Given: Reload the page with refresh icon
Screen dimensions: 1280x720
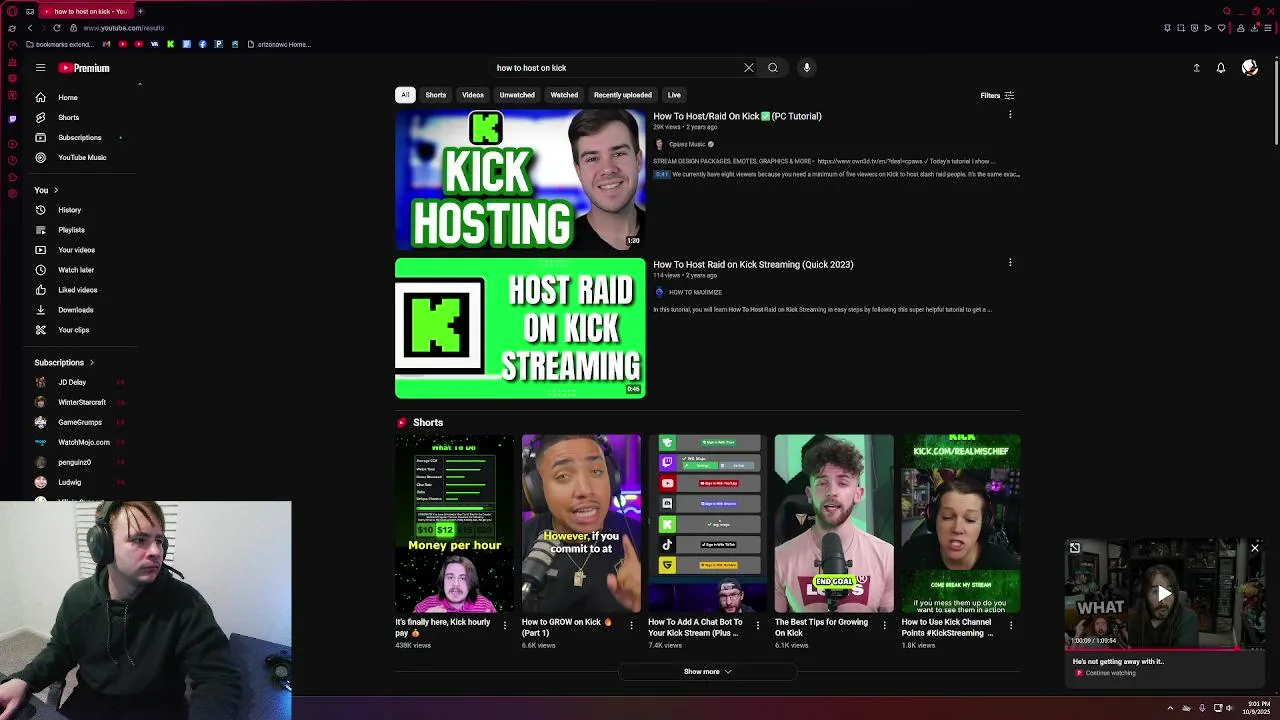Looking at the screenshot, I should click(x=57, y=28).
